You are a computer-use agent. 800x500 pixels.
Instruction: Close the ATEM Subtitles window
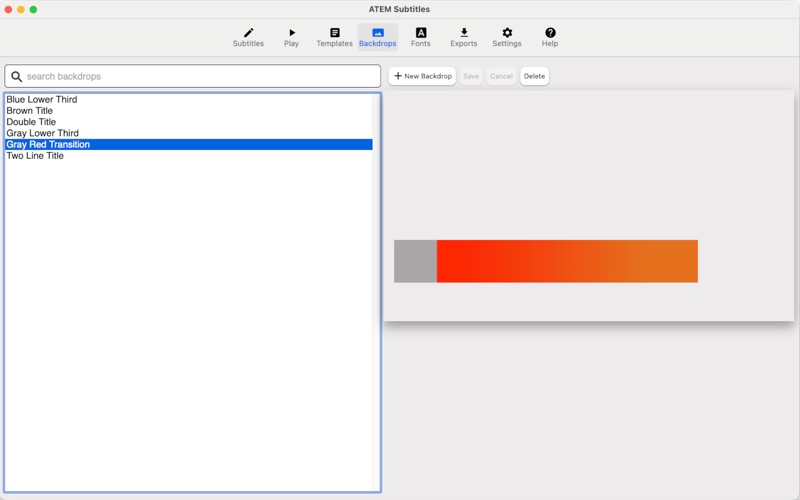pyautogui.click(x=8, y=9)
